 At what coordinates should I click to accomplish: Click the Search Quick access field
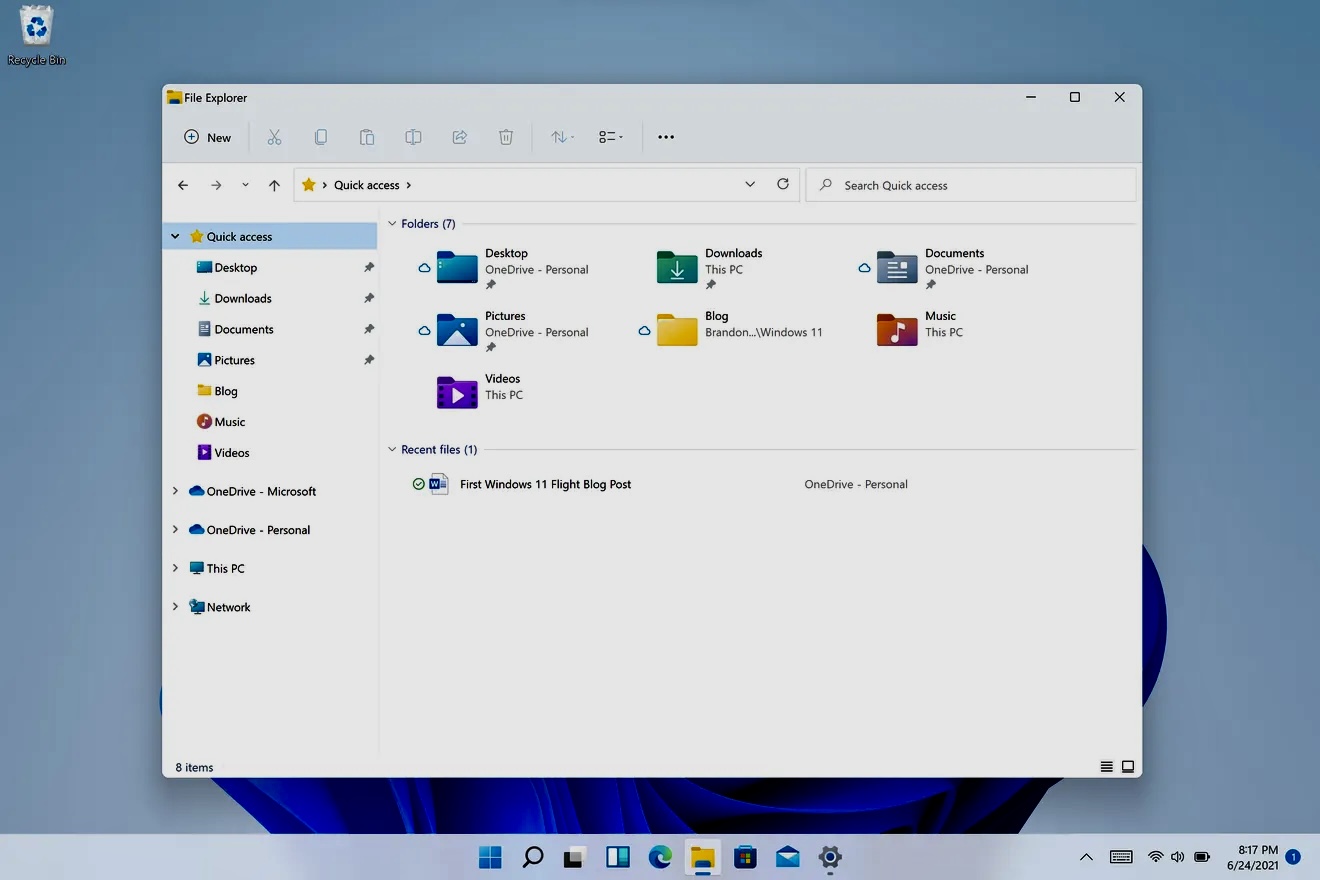coord(971,185)
